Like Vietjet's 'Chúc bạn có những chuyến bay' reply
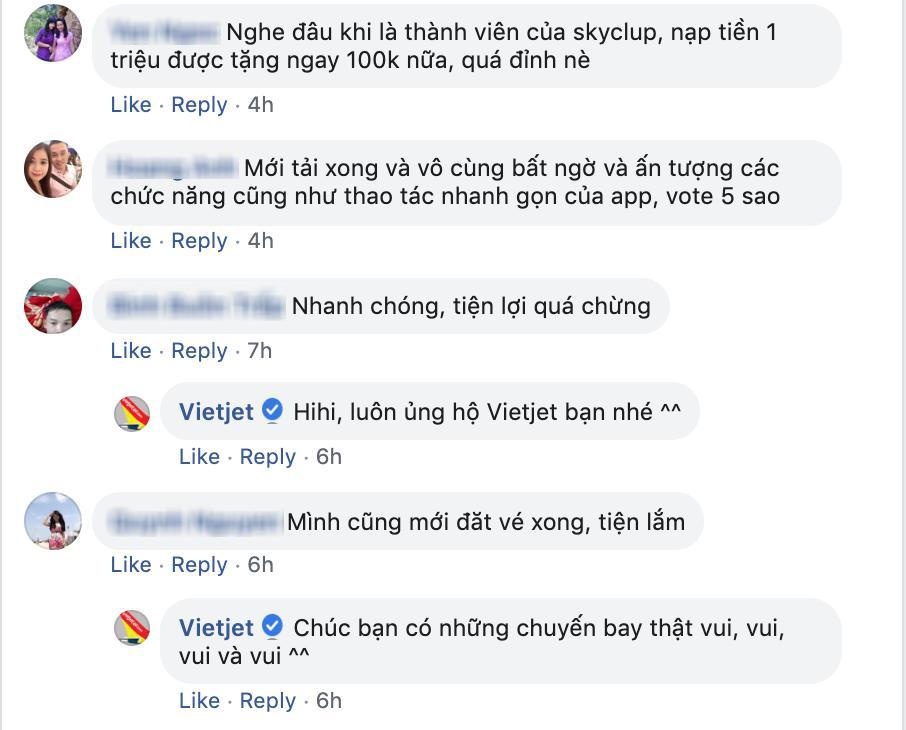This screenshot has height=730, width=906. click(x=199, y=701)
